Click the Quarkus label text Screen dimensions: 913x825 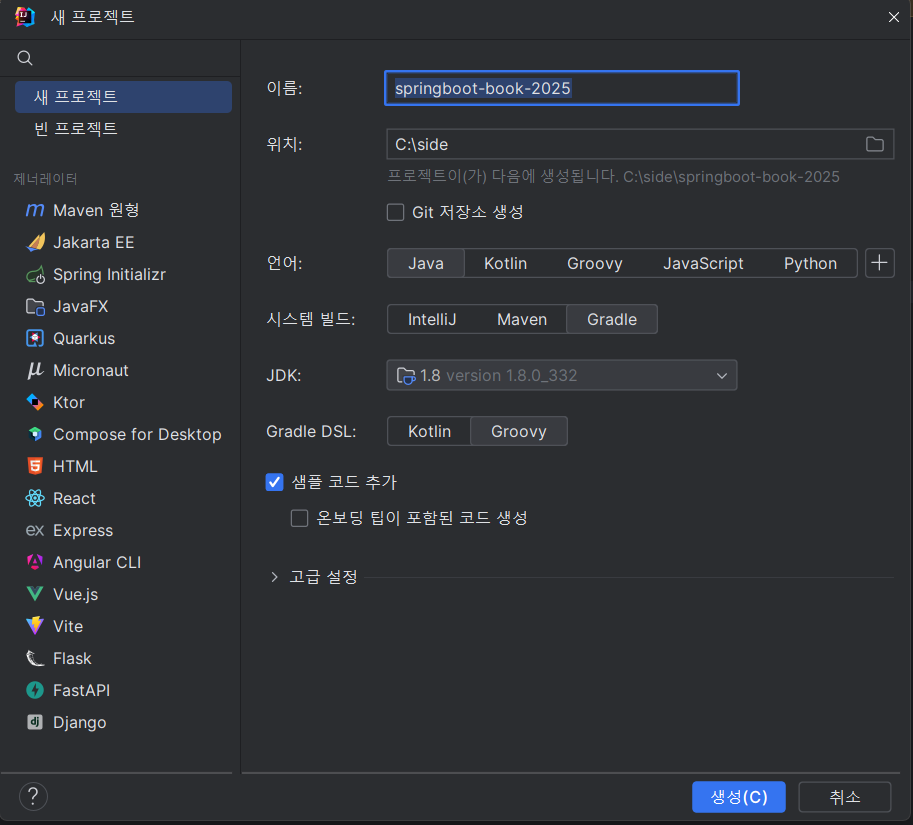click(84, 338)
